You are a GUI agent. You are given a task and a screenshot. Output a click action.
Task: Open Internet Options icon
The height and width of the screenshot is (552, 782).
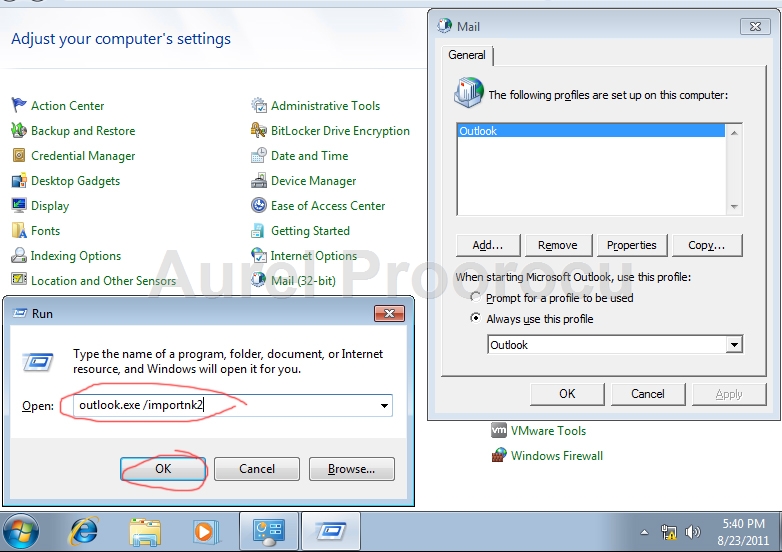258,255
